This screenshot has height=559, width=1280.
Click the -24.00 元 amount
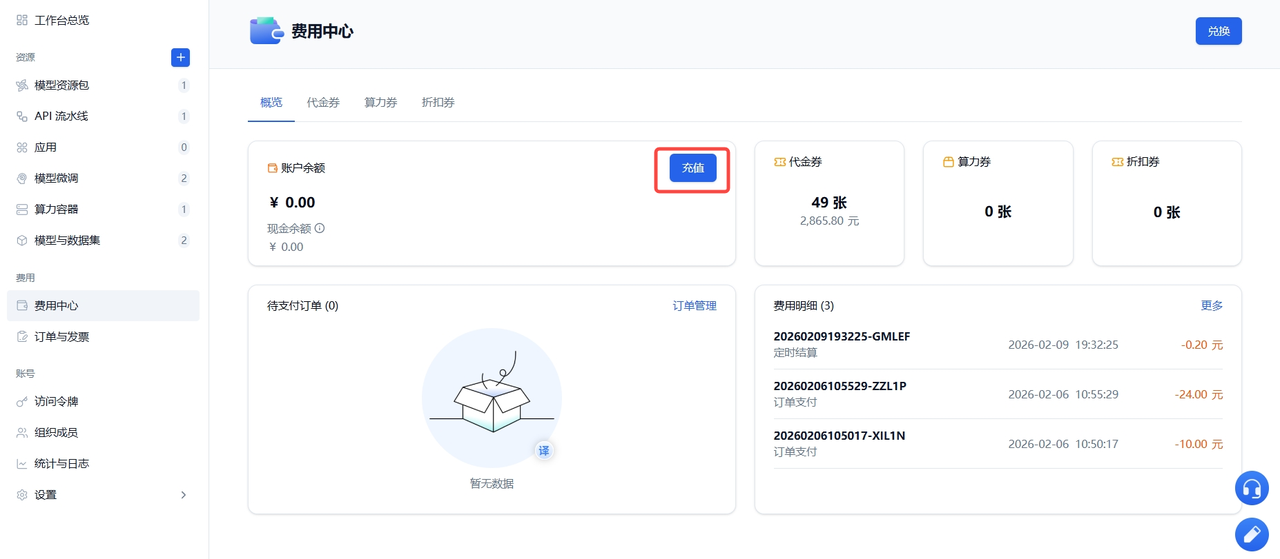[1199, 395]
